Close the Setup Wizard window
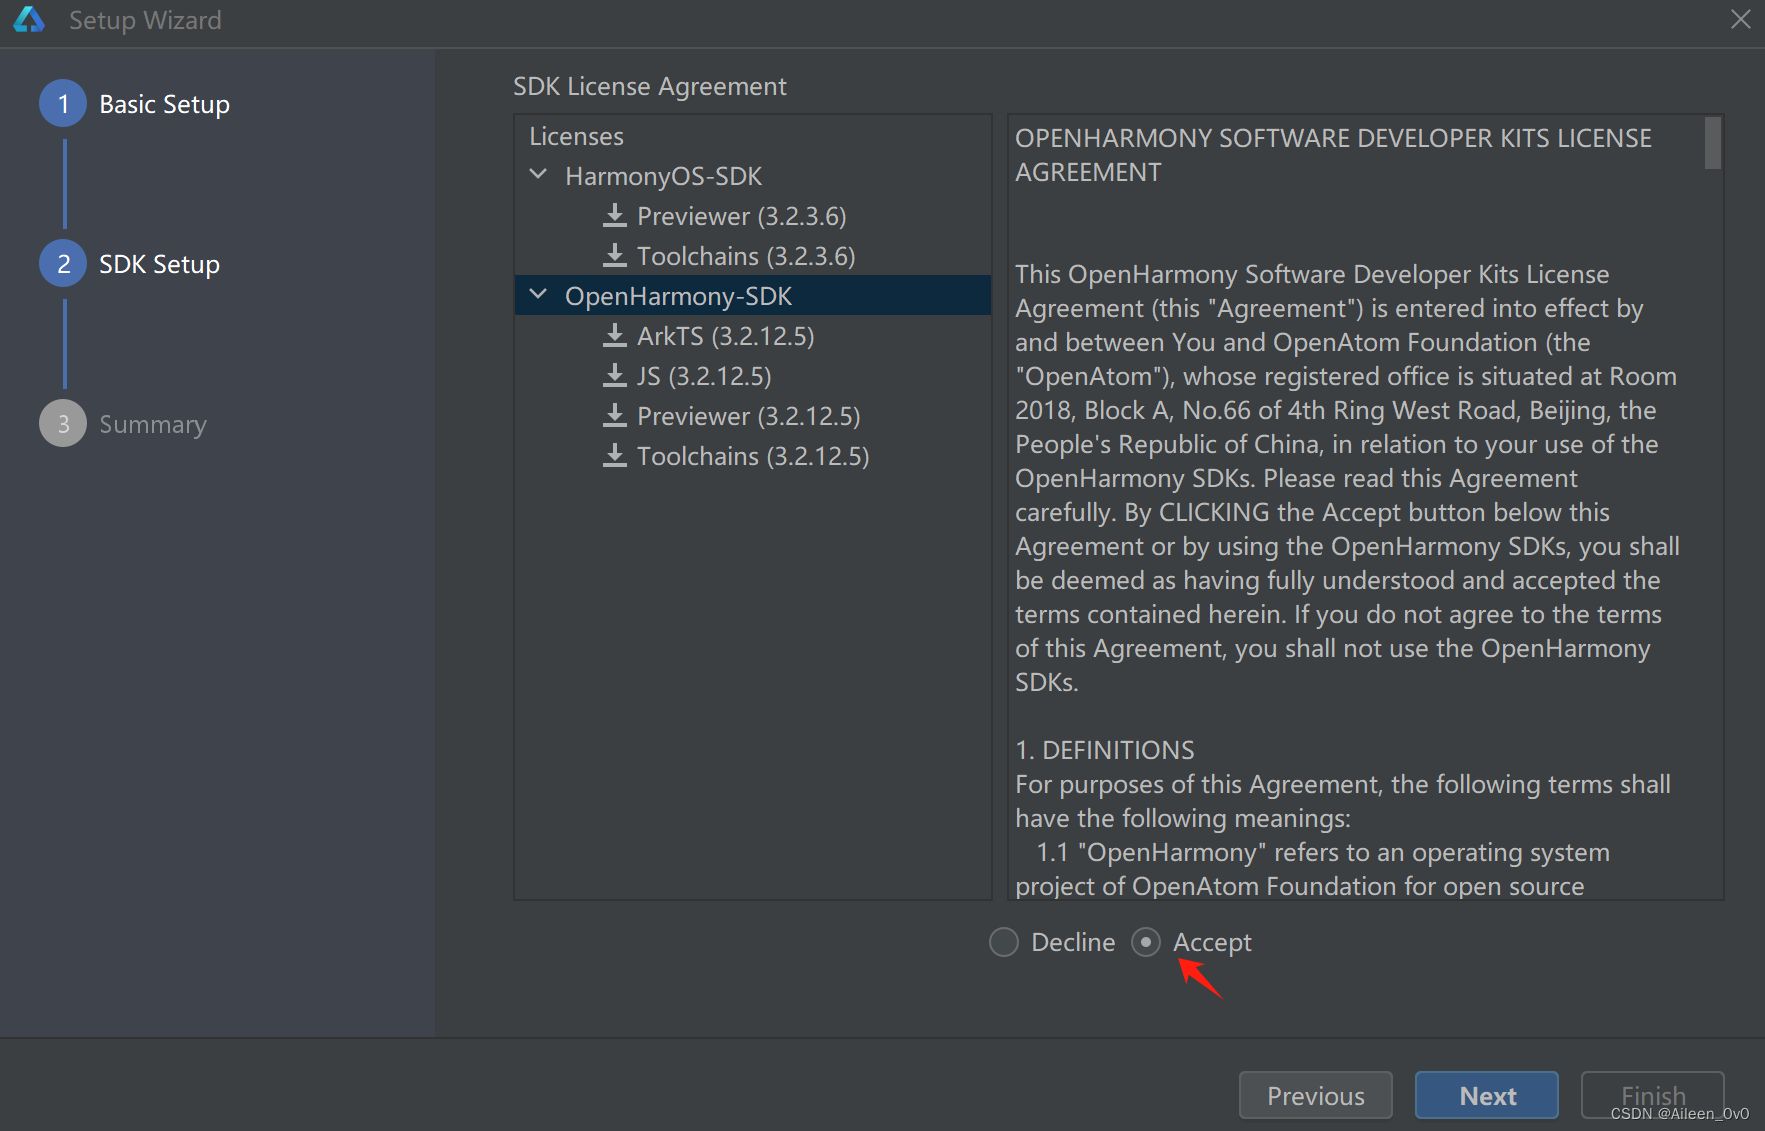Viewport: 1765px width, 1131px height. click(x=1740, y=20)
